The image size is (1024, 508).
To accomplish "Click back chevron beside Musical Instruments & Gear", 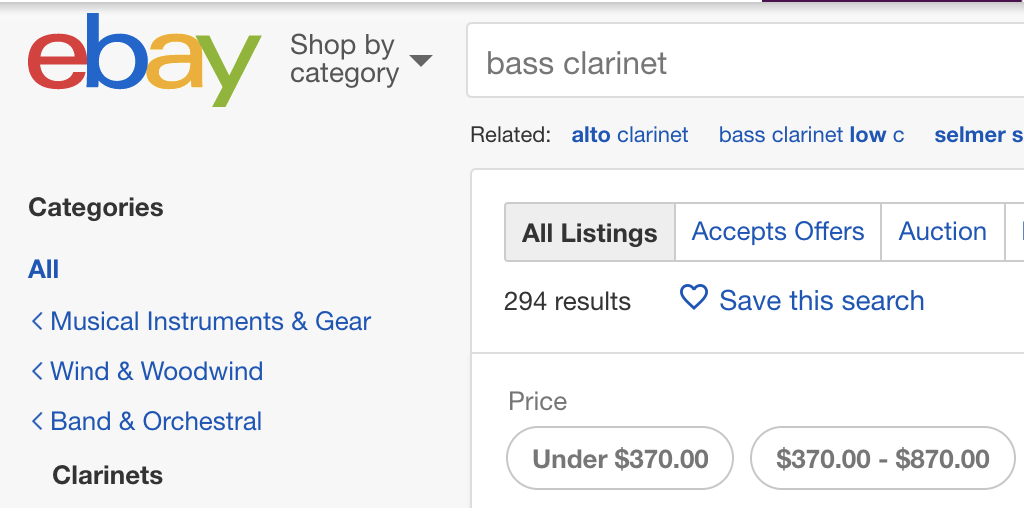I will [37, 321].
